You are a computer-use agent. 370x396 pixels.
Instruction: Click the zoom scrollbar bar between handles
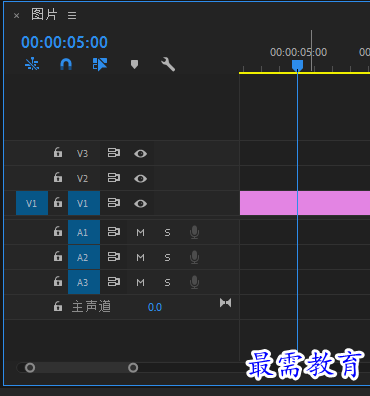point(81,368)
